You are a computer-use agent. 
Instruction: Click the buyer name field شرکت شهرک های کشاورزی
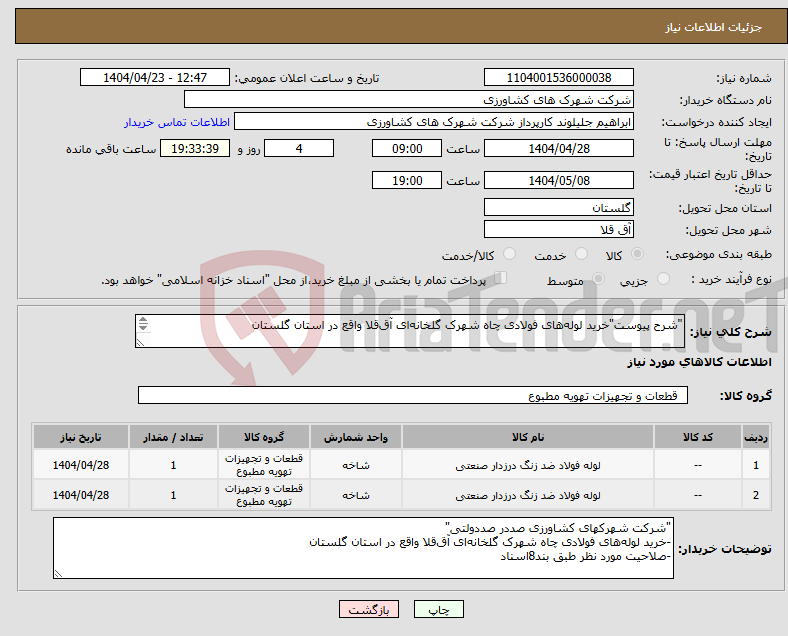pos(409,99)
